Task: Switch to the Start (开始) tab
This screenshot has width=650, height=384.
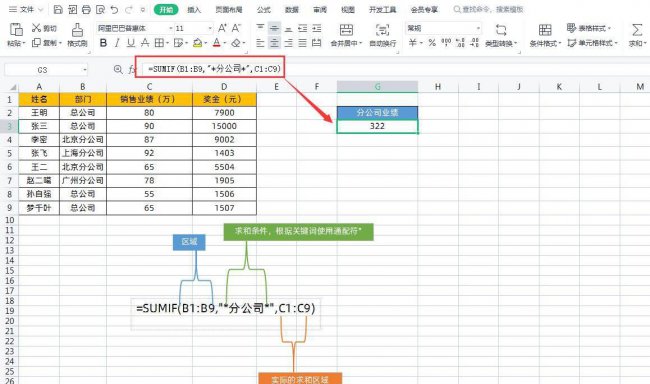Action: (x=166, y=9)
